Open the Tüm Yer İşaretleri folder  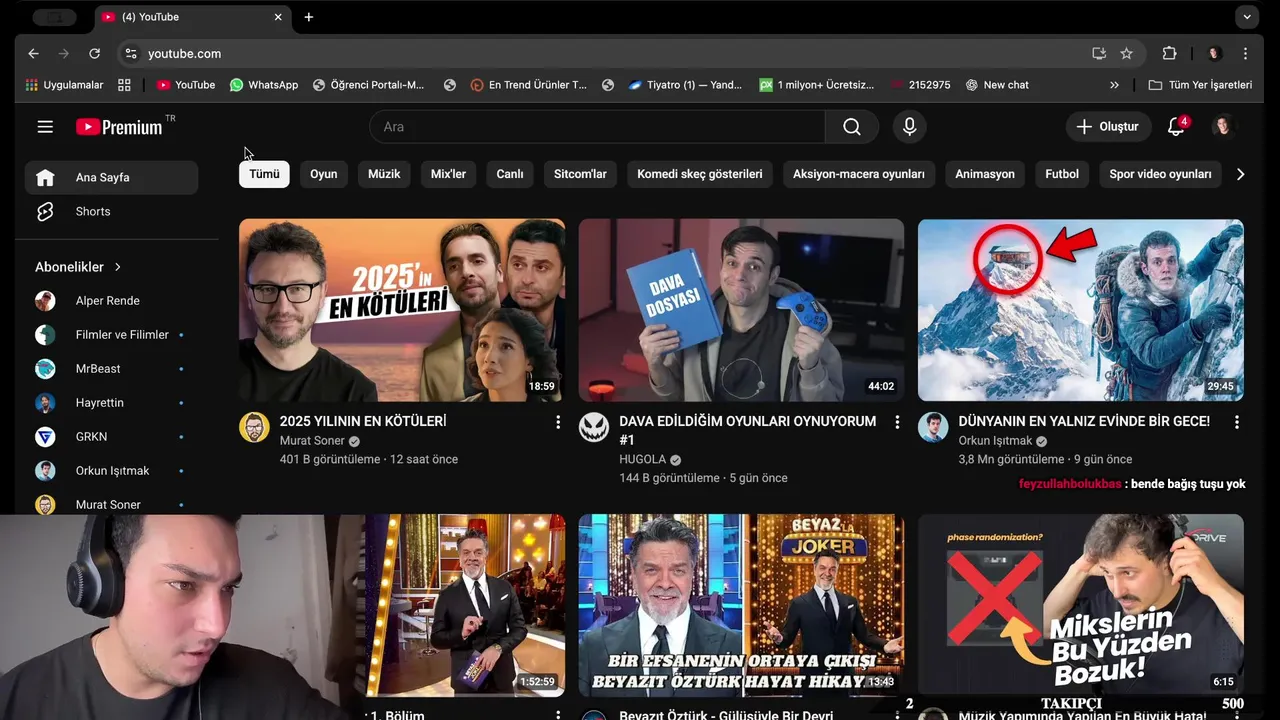(x=1200, y=85)
